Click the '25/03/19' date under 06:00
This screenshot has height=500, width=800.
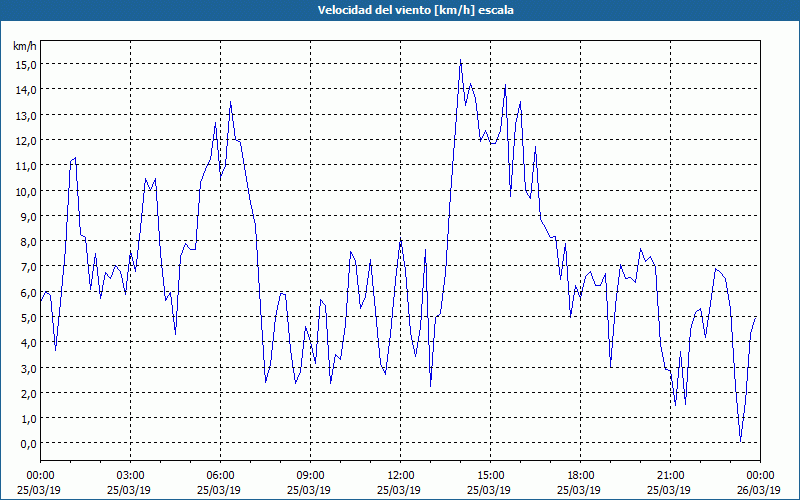(219, 490)
